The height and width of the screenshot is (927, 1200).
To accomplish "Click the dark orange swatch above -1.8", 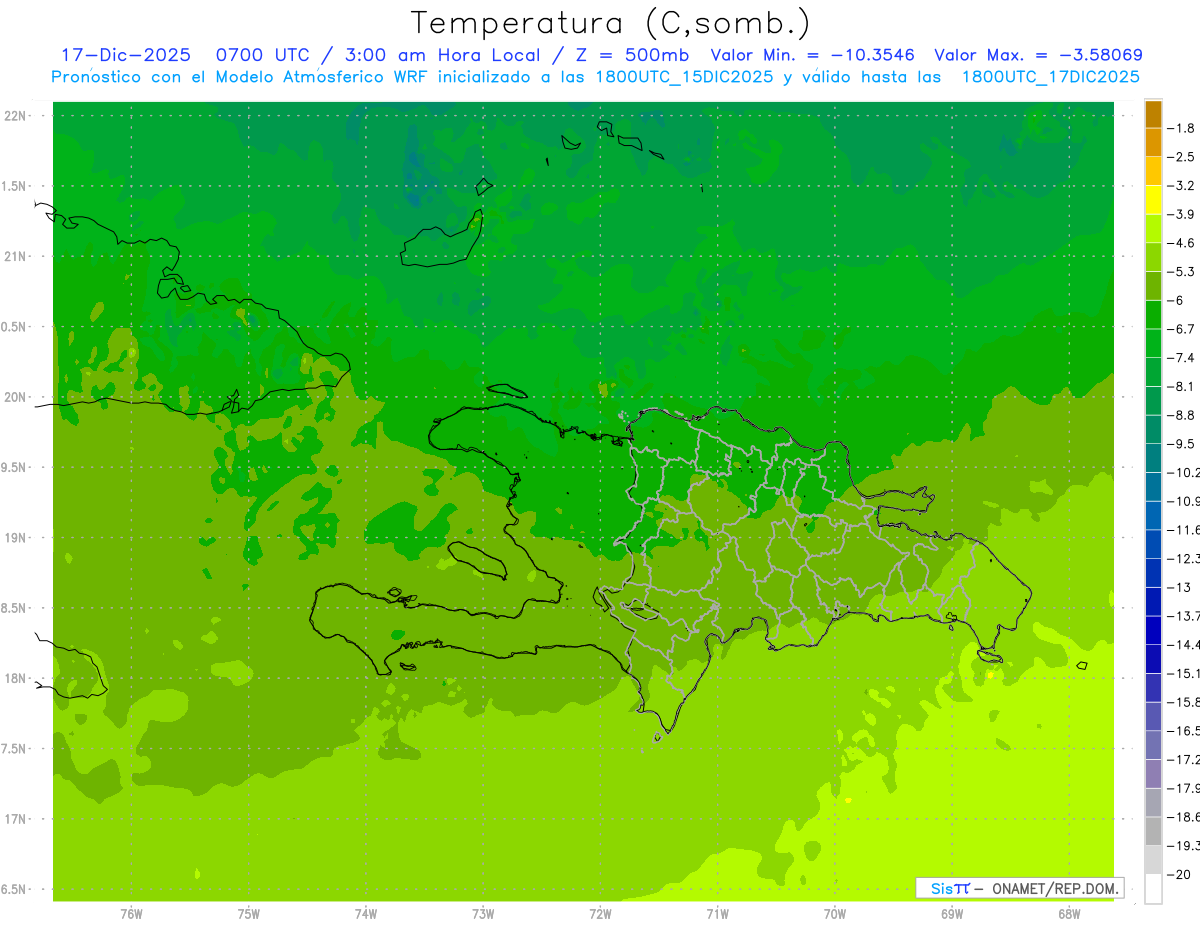I will 1153,114.
